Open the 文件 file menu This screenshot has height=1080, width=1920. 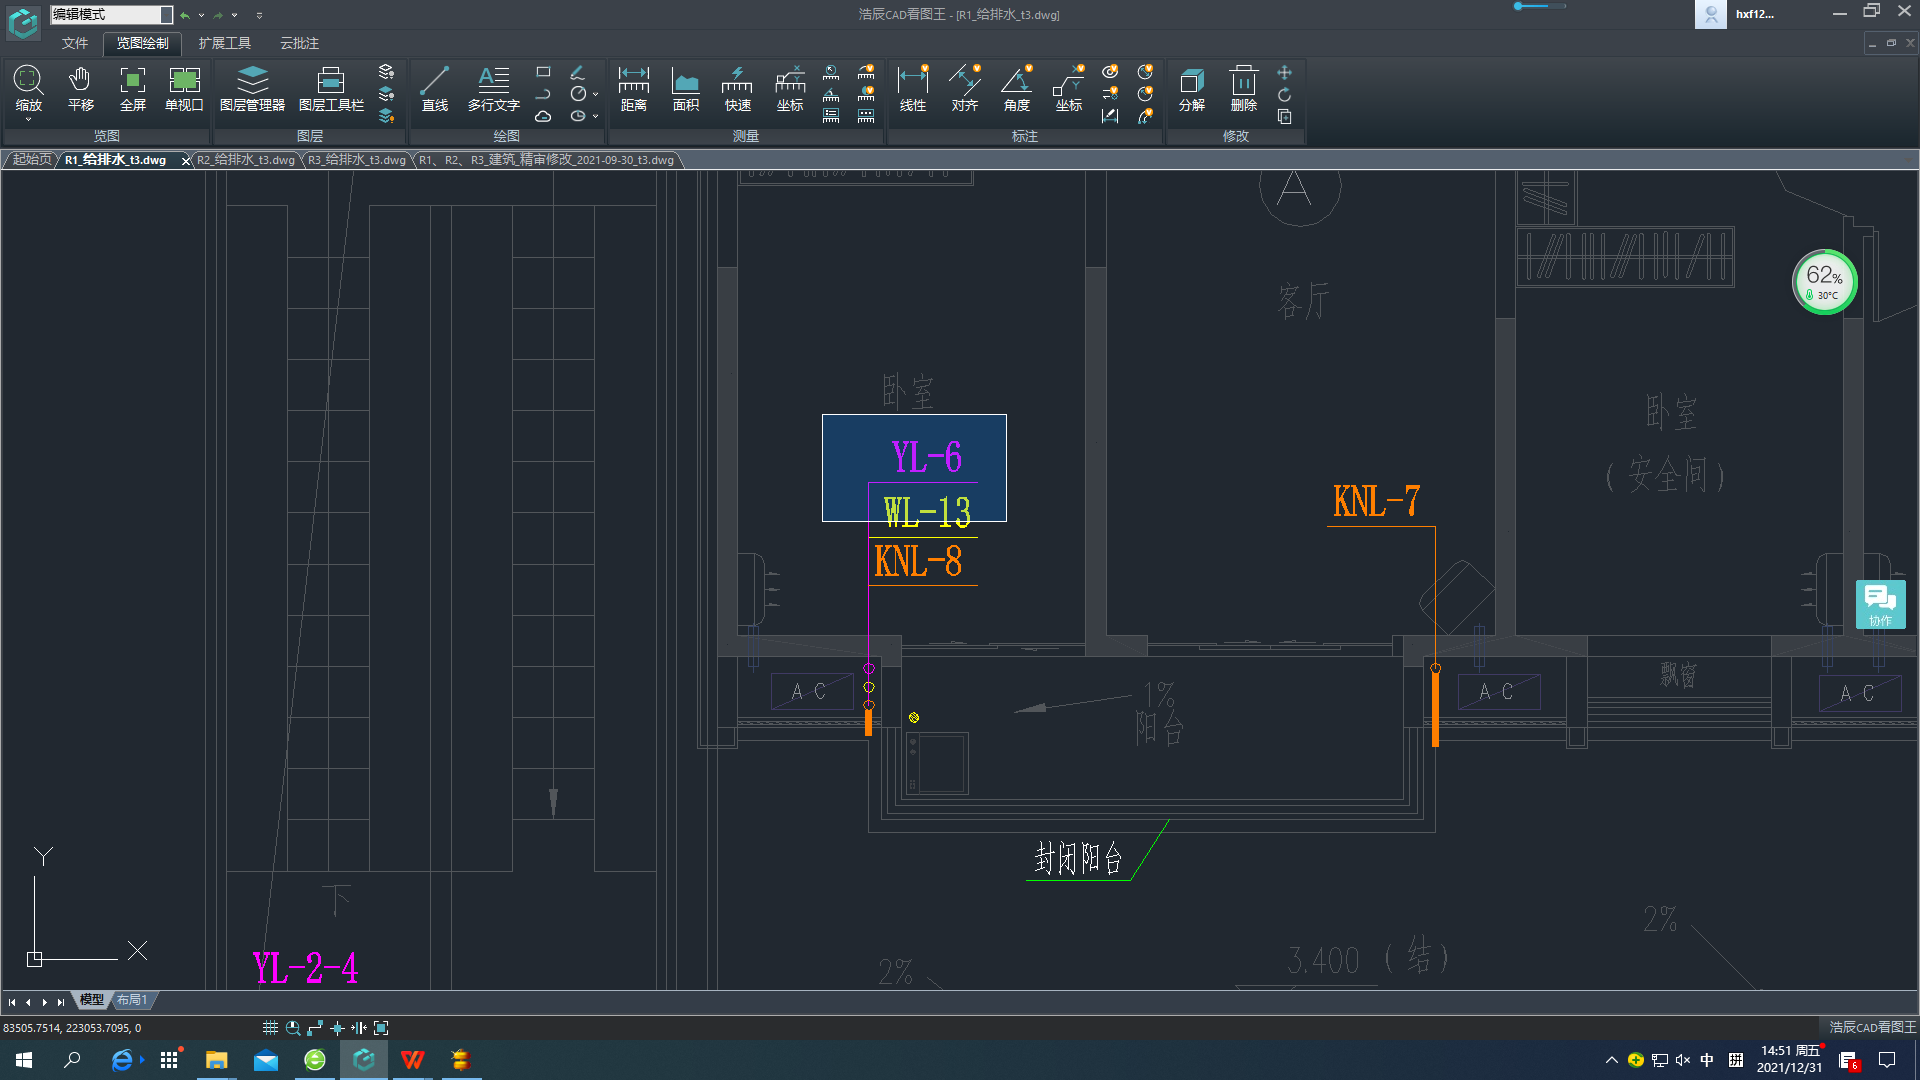tap(75, 43)
